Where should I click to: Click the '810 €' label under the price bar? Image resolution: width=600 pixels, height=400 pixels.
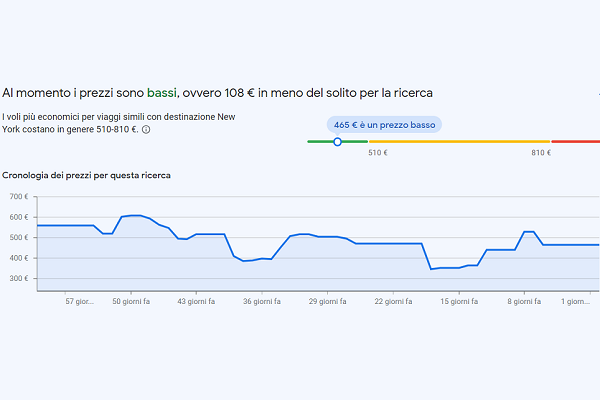coord(541,153)
